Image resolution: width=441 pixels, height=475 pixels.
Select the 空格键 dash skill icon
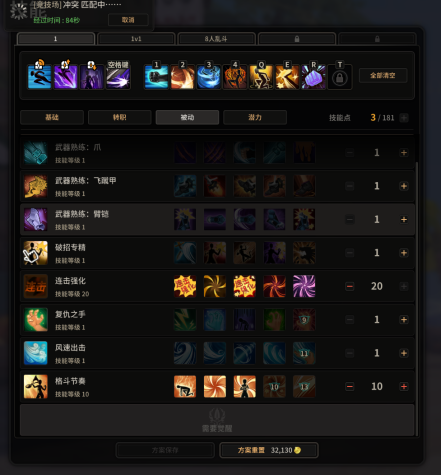click(x=118, y=77)
